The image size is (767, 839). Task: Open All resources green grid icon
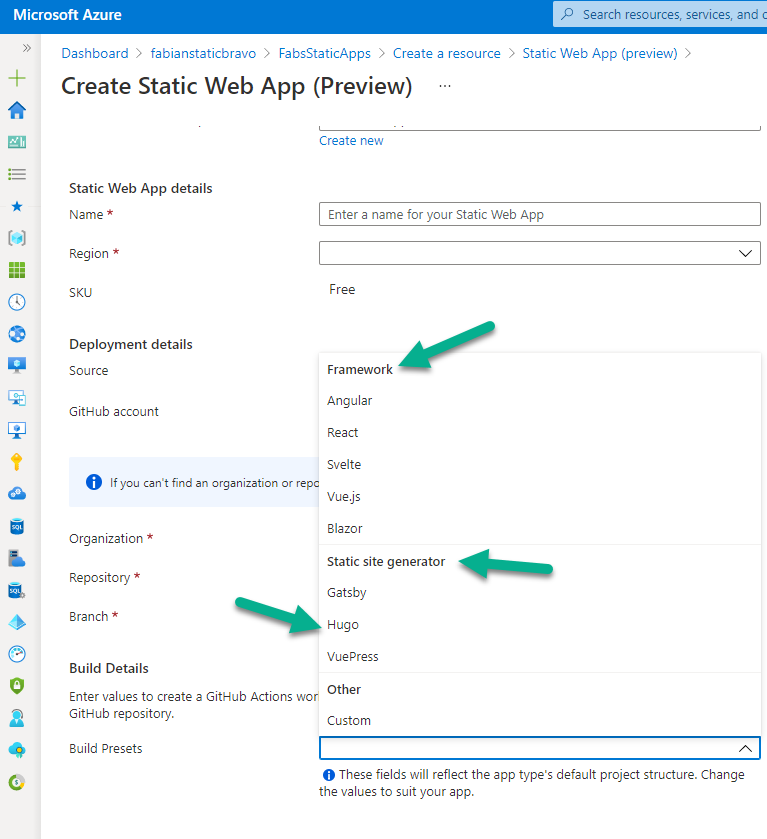[17, 270]
